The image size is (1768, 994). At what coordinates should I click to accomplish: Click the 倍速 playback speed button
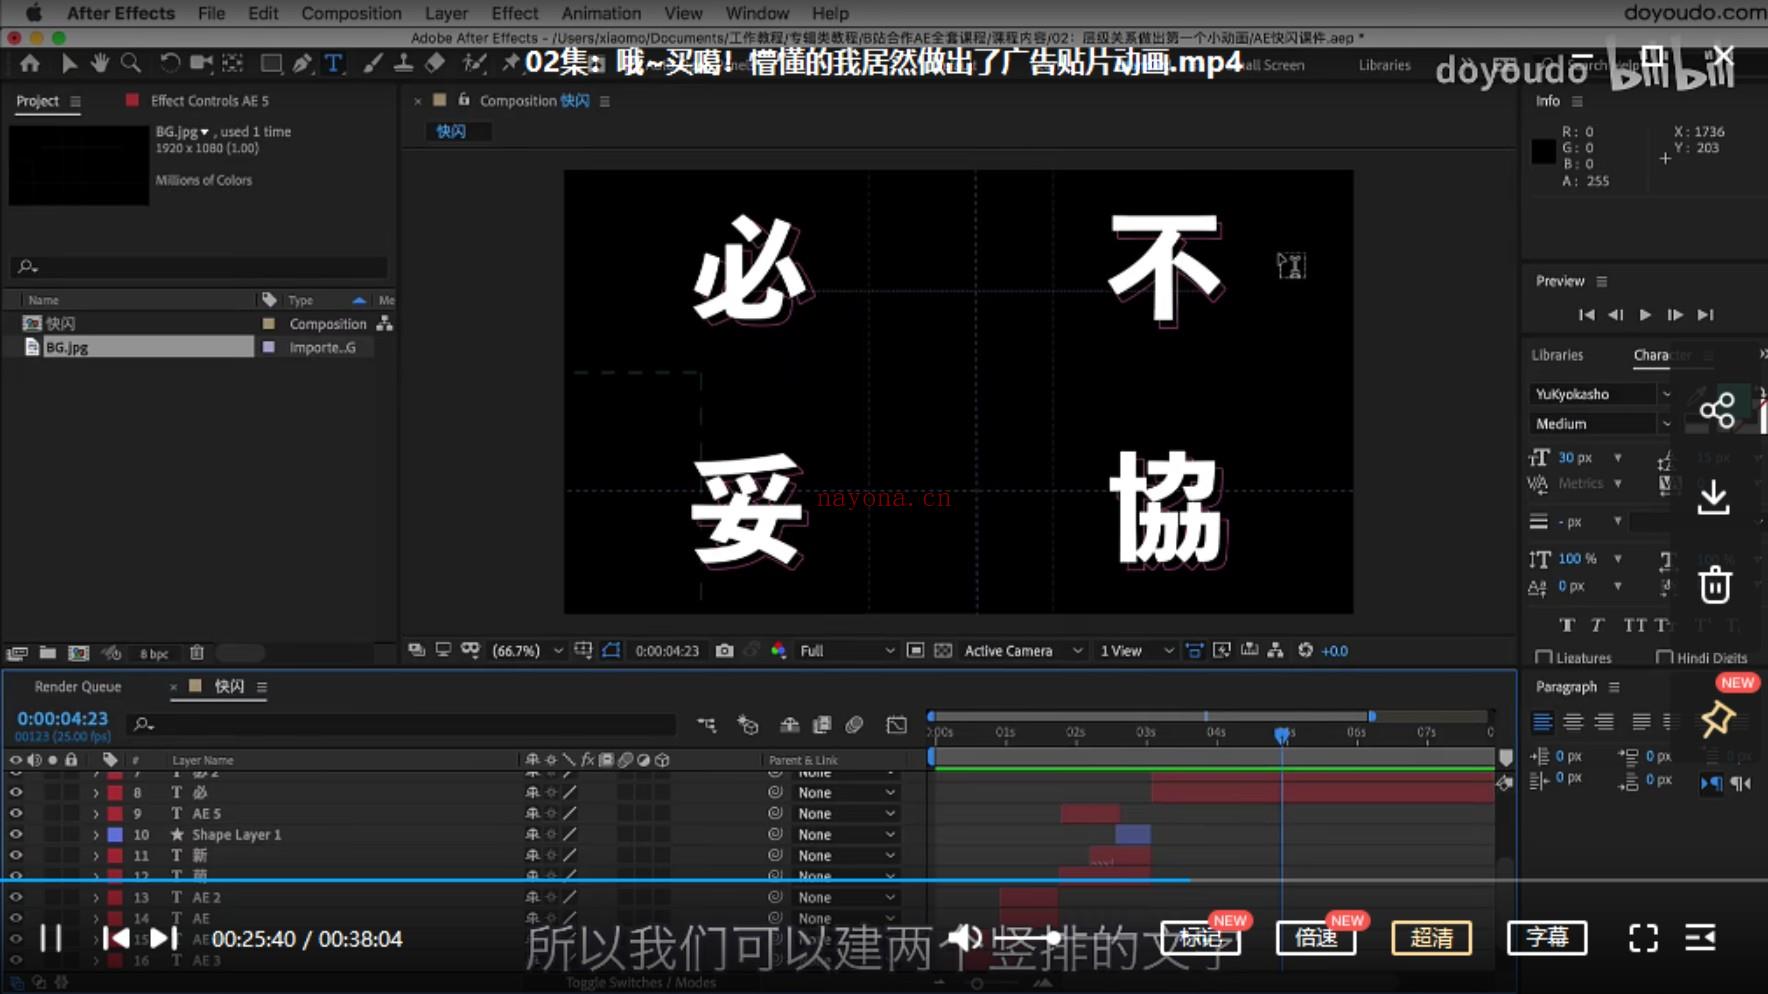point(1316,937)
